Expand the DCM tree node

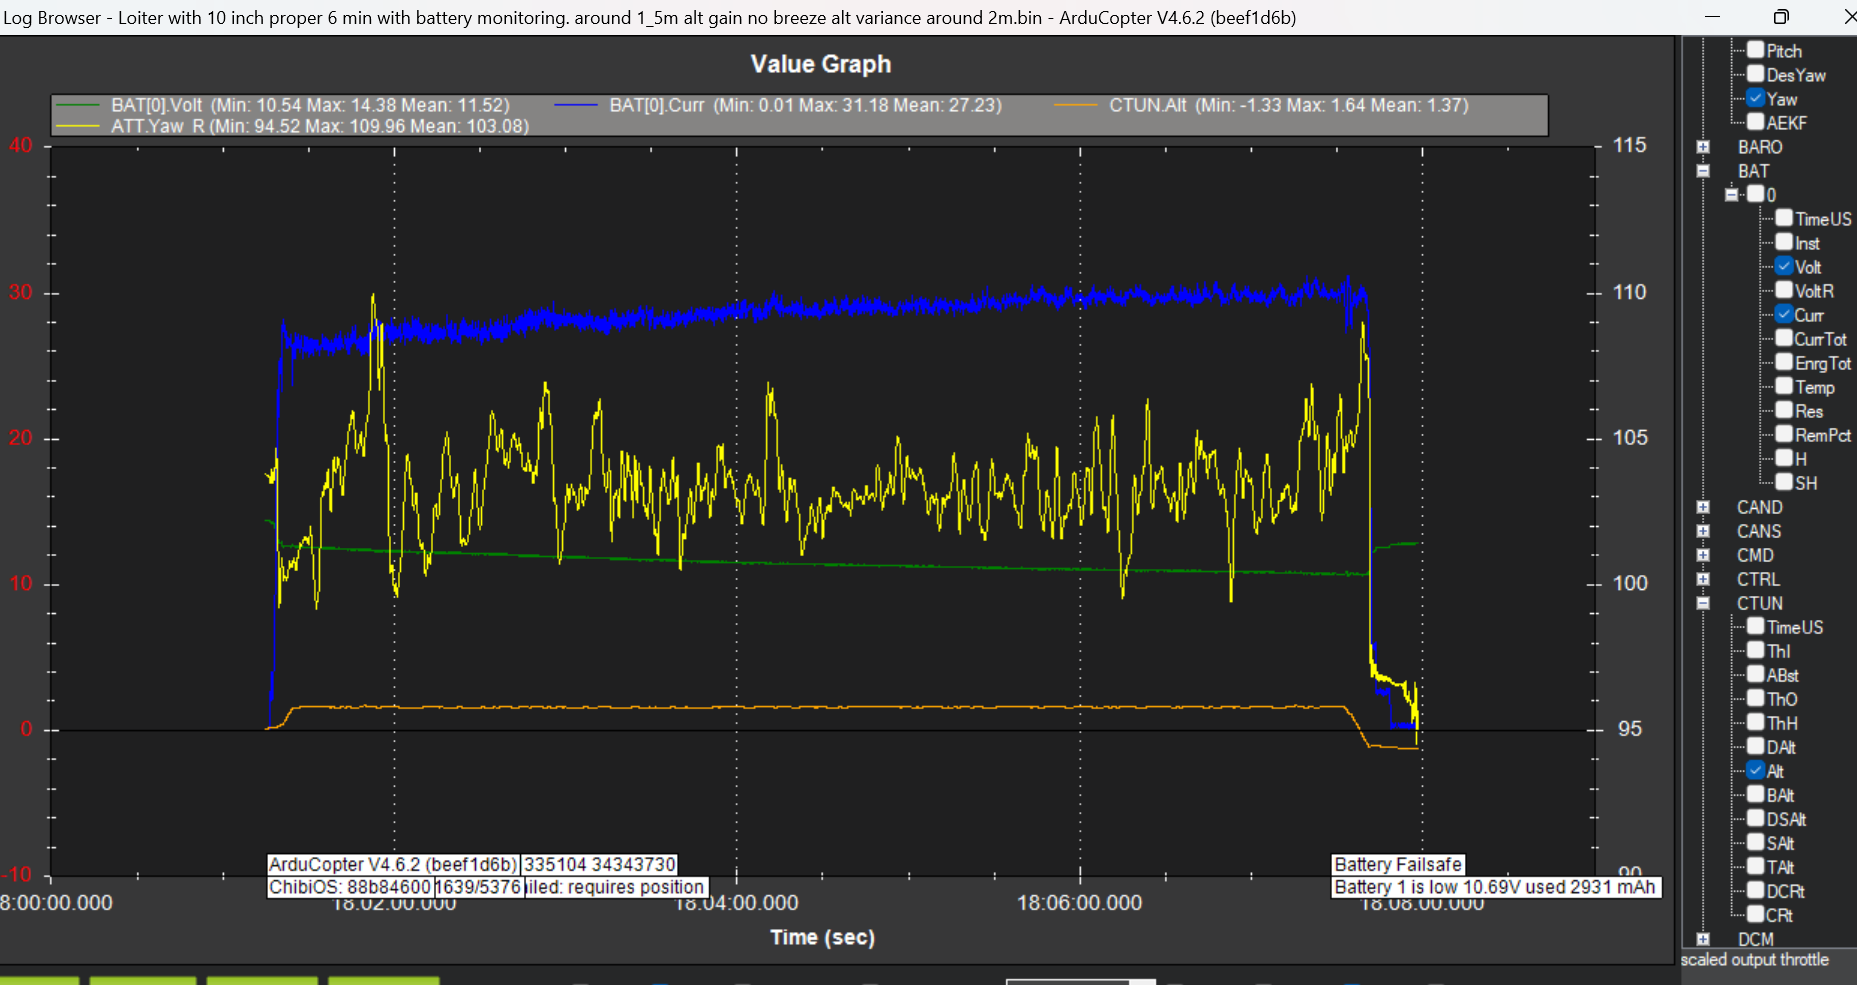click(1703, 939)
